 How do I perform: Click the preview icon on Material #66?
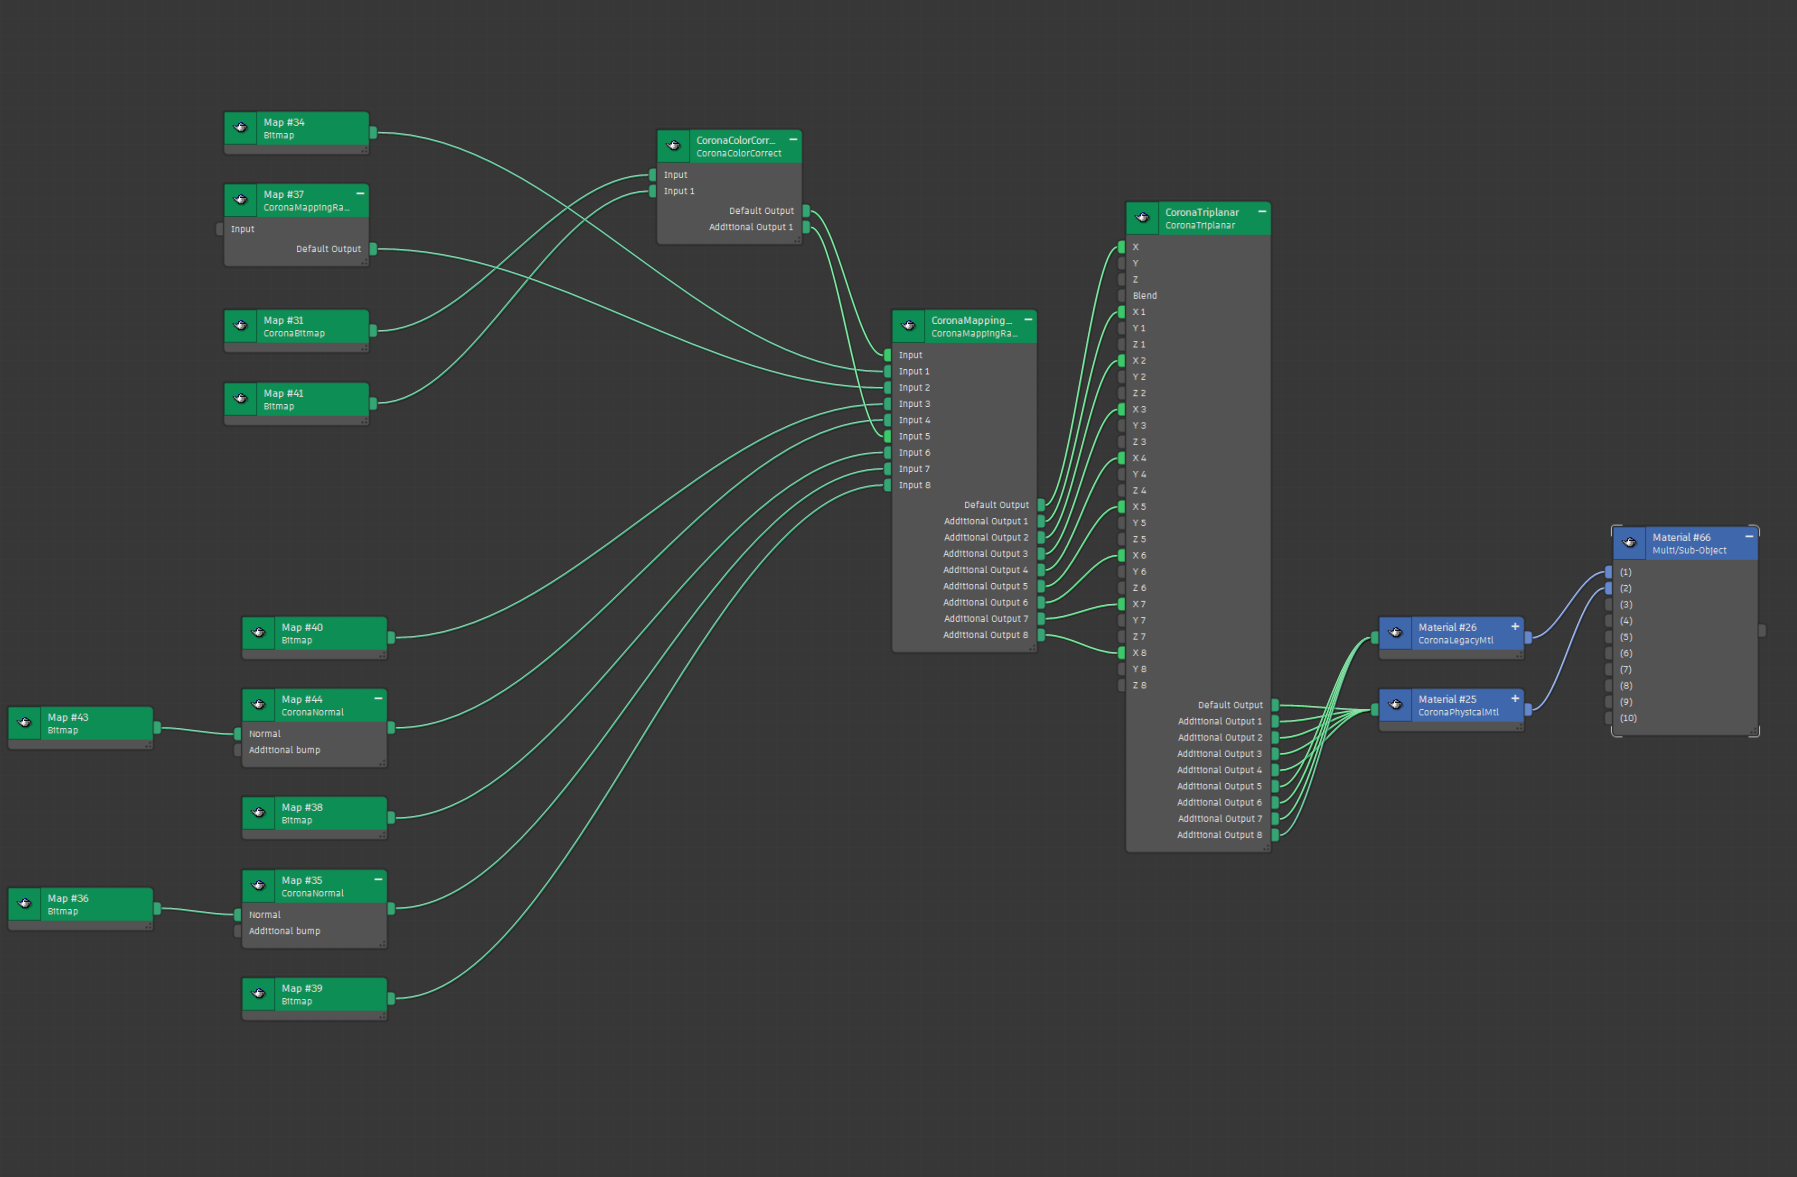click(x=1629, y=543)
